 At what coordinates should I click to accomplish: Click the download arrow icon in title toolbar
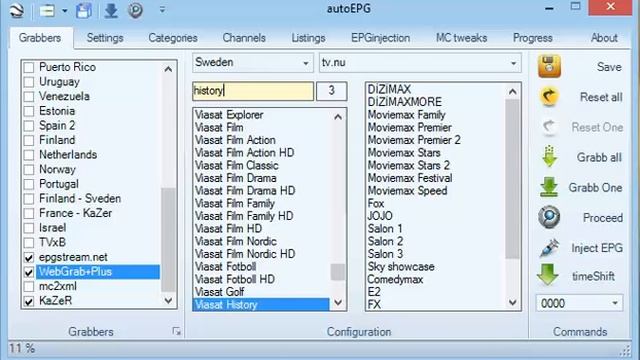pyautogui.click(x=111, y=10)
